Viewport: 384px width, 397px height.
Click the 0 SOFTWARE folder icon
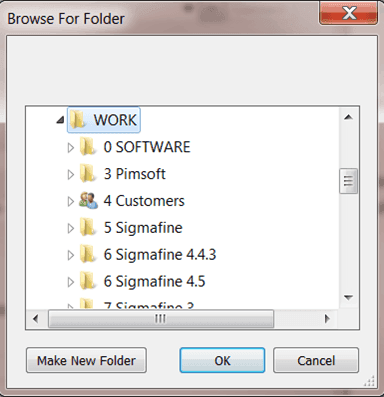coord(88,147)
